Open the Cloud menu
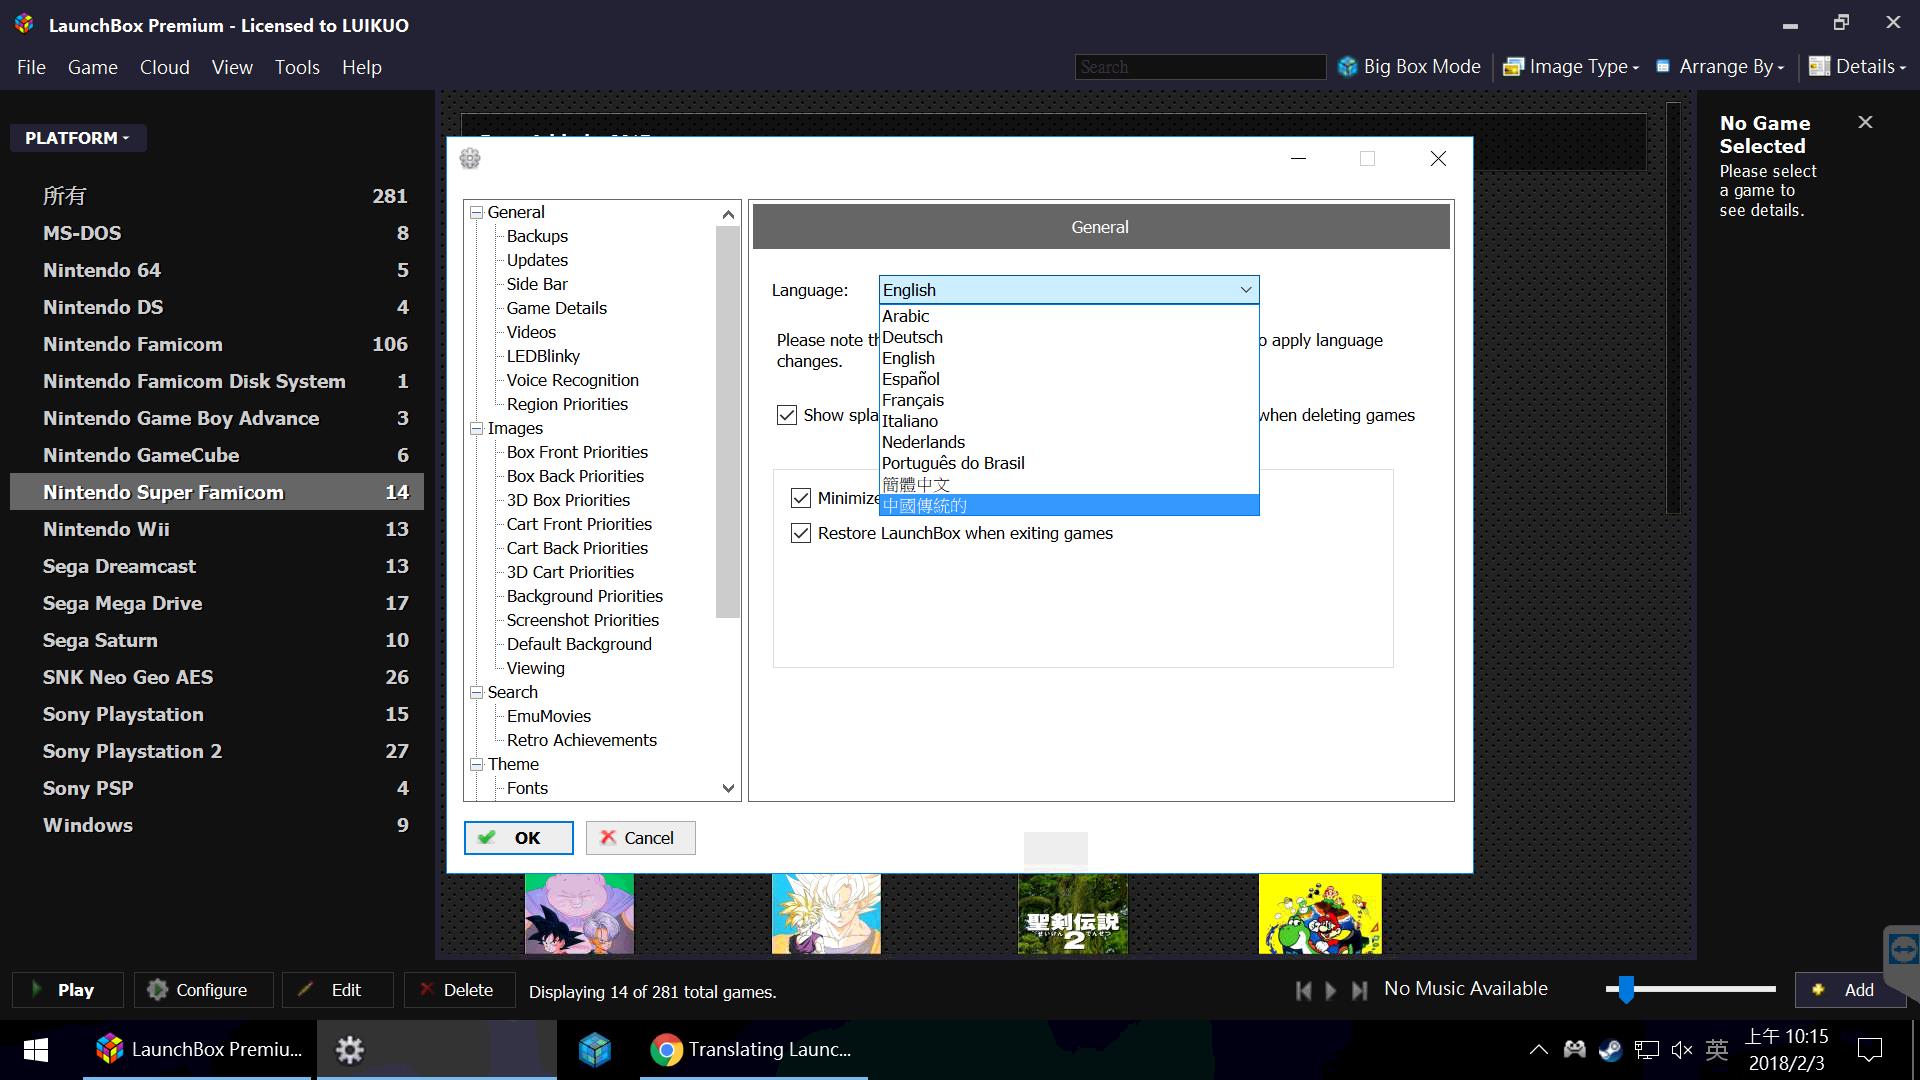Screen dimensions: 1920x1080 tap(165, 67)
